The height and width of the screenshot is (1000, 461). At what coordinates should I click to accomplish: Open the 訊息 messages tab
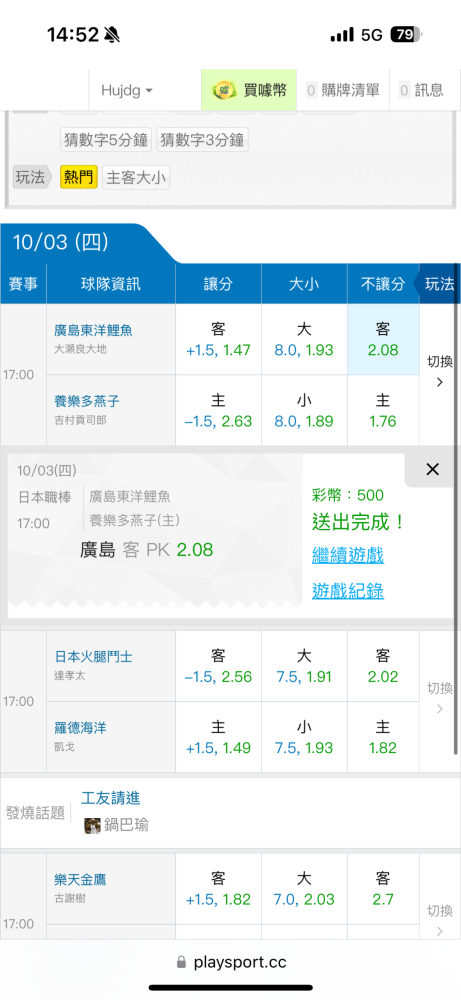point(421,91)
